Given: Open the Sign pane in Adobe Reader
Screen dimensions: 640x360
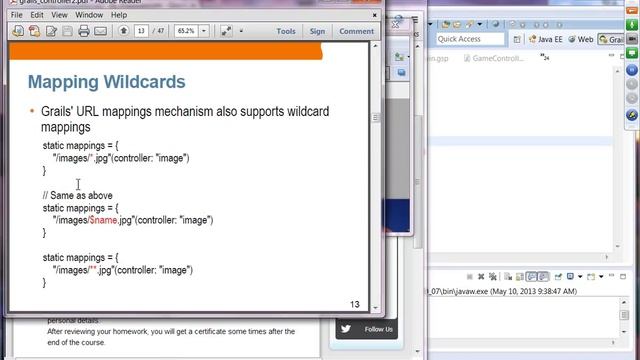Looking at the screenshot, I should click(x=317, y=31).
